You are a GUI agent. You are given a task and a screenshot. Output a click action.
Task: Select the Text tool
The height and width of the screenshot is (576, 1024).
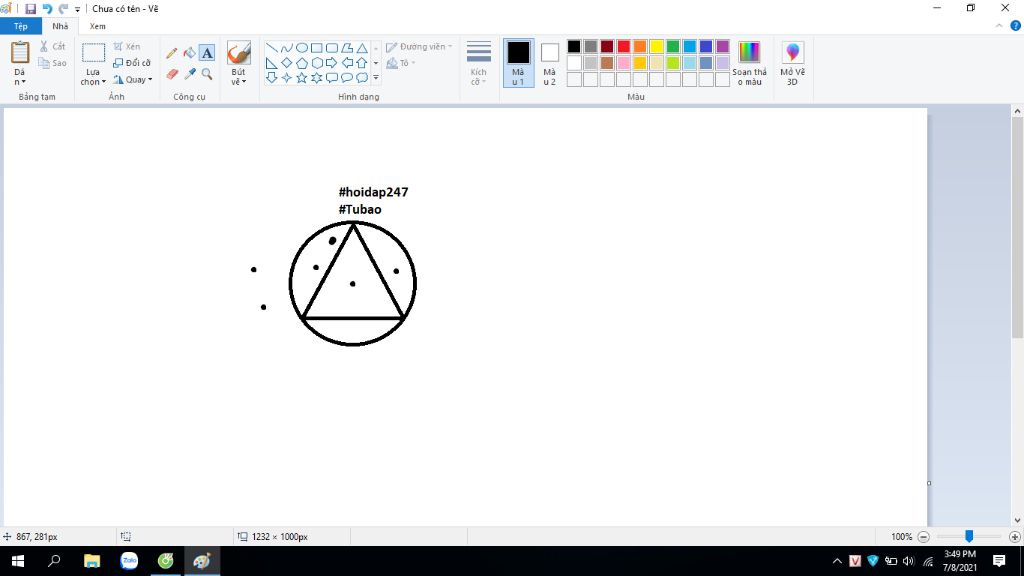207,53
